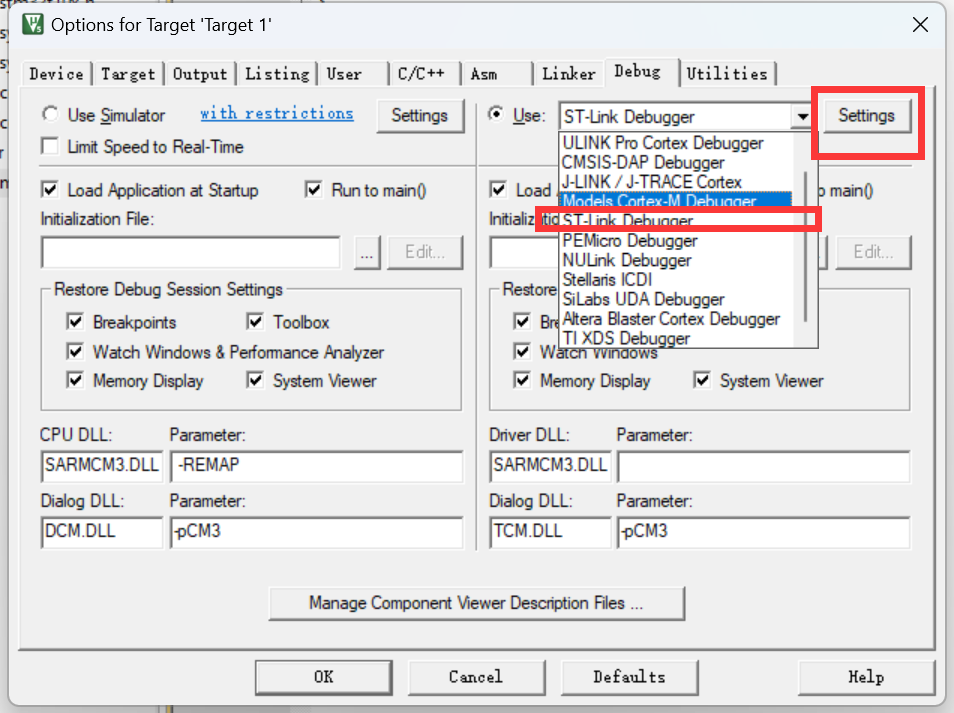The image size is (954, 713).
Task: Click simulator Edit... button
Action: pos(425,252)
